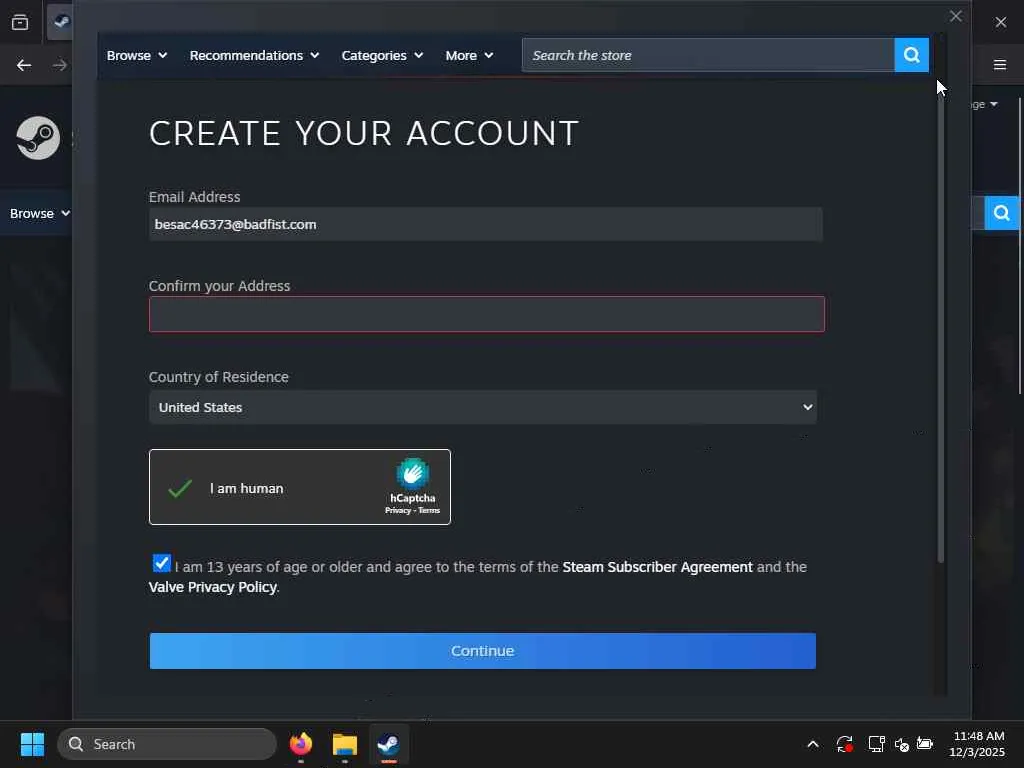Open hCaptcha Privacy link

click(397, 511)
